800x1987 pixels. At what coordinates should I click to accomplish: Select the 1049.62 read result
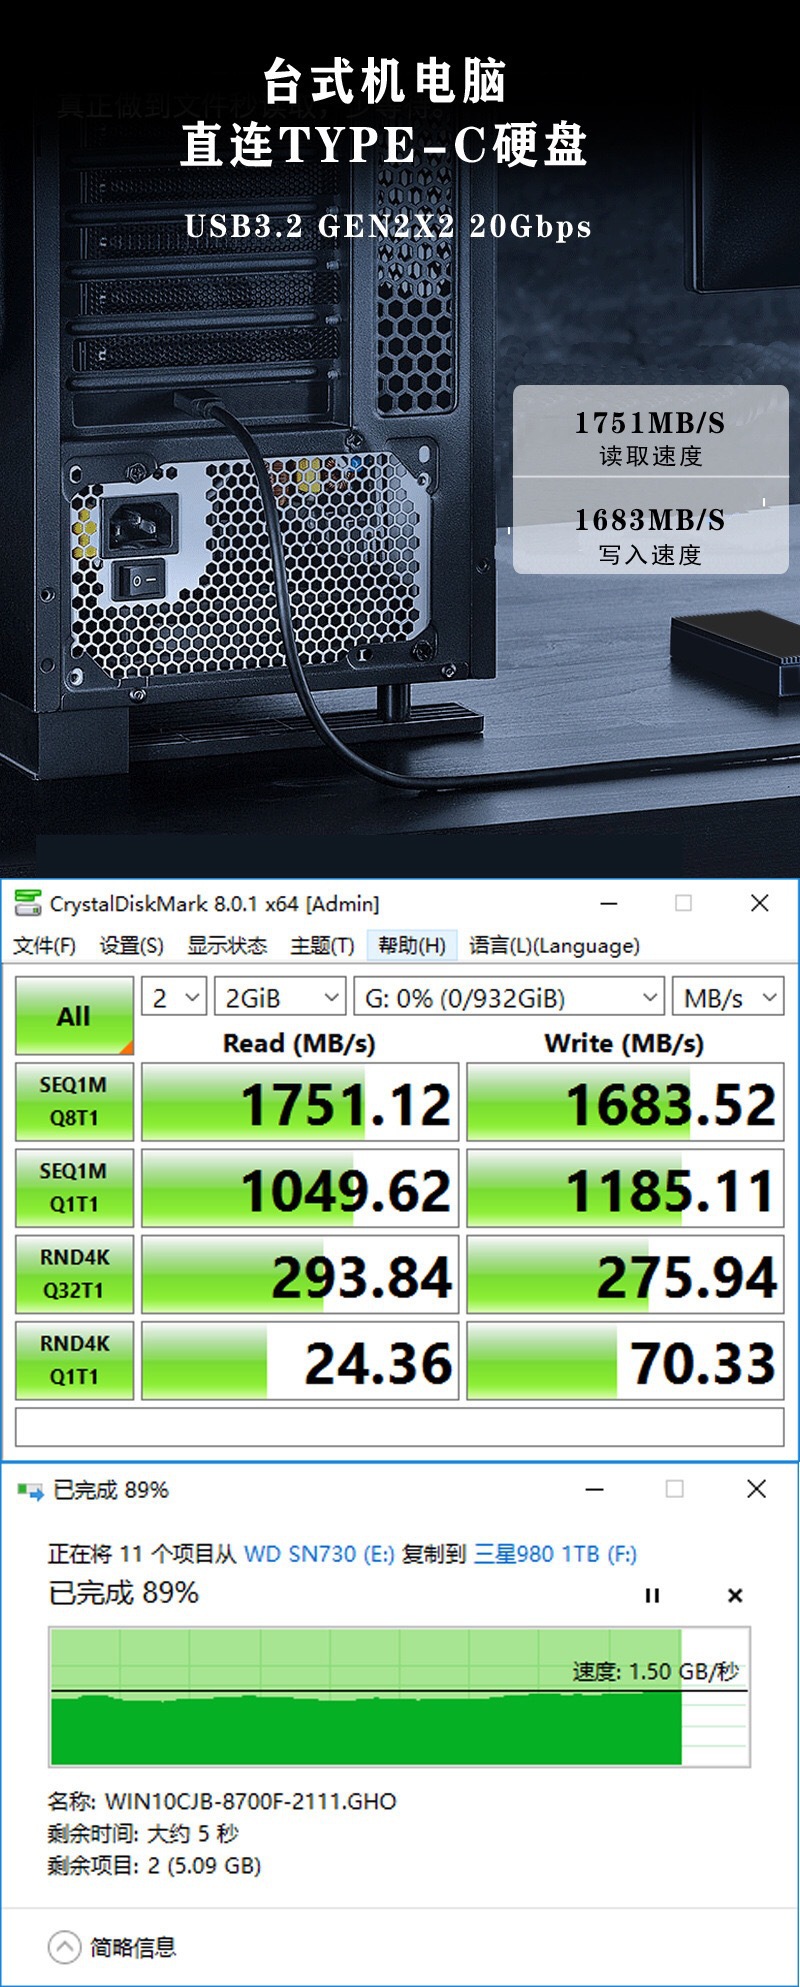click(x=300, y=1188)
